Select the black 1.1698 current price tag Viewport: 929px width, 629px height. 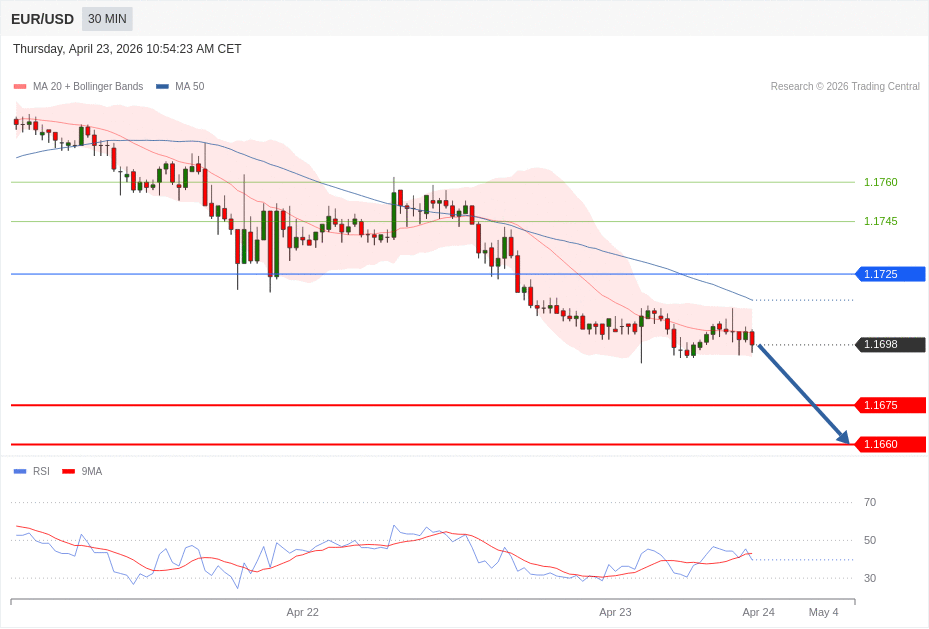[889, 345]
